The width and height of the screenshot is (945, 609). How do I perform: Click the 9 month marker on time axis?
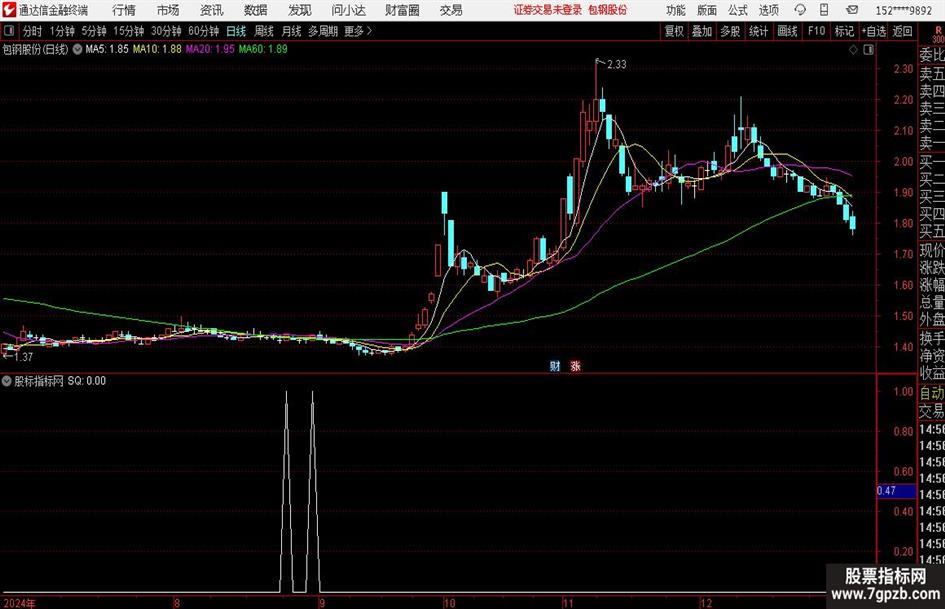322,602
